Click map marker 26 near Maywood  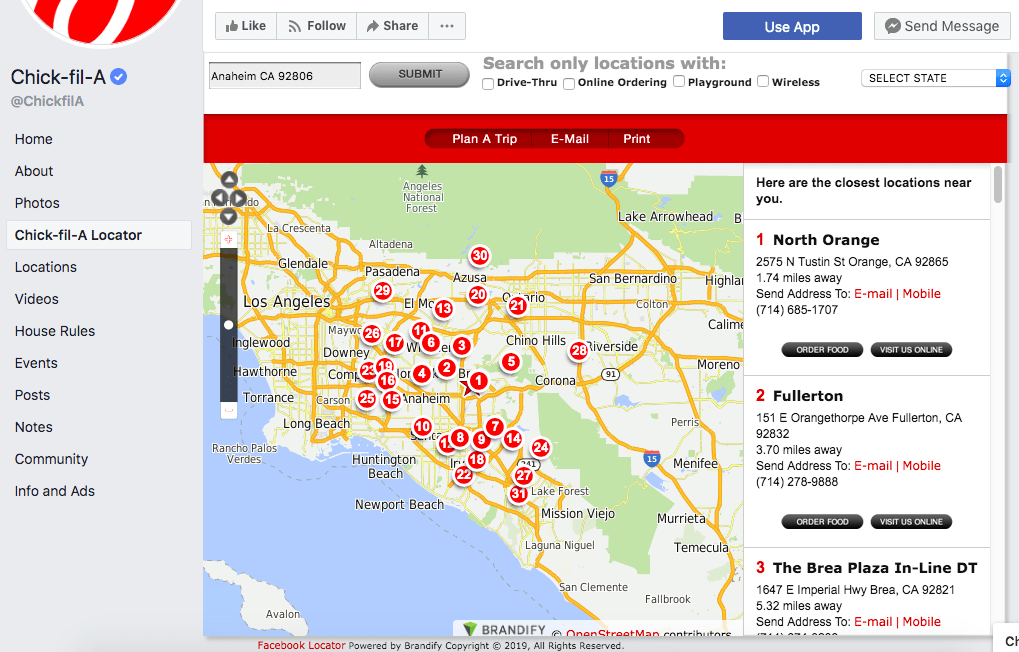(372, 334)
